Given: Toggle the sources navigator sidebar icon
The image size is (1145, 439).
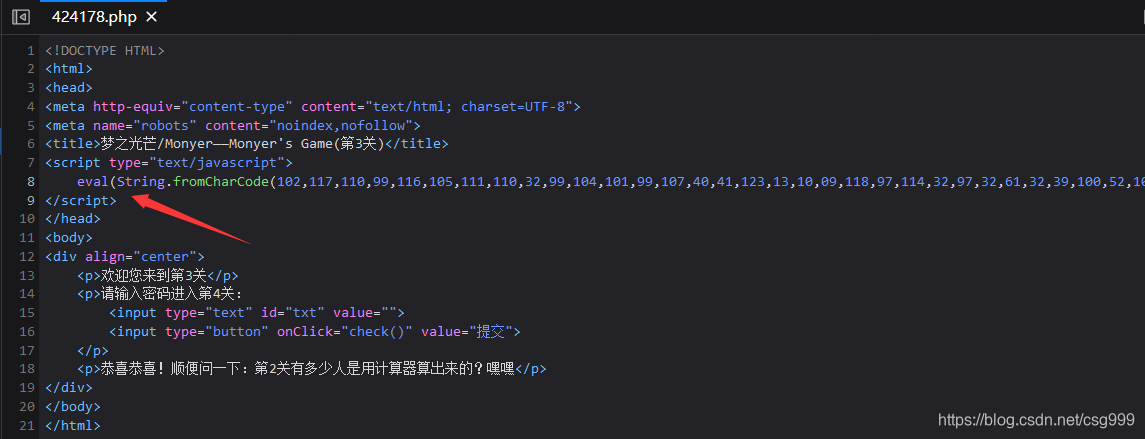Looking at the screenshot, I should [x=21, y=17].
